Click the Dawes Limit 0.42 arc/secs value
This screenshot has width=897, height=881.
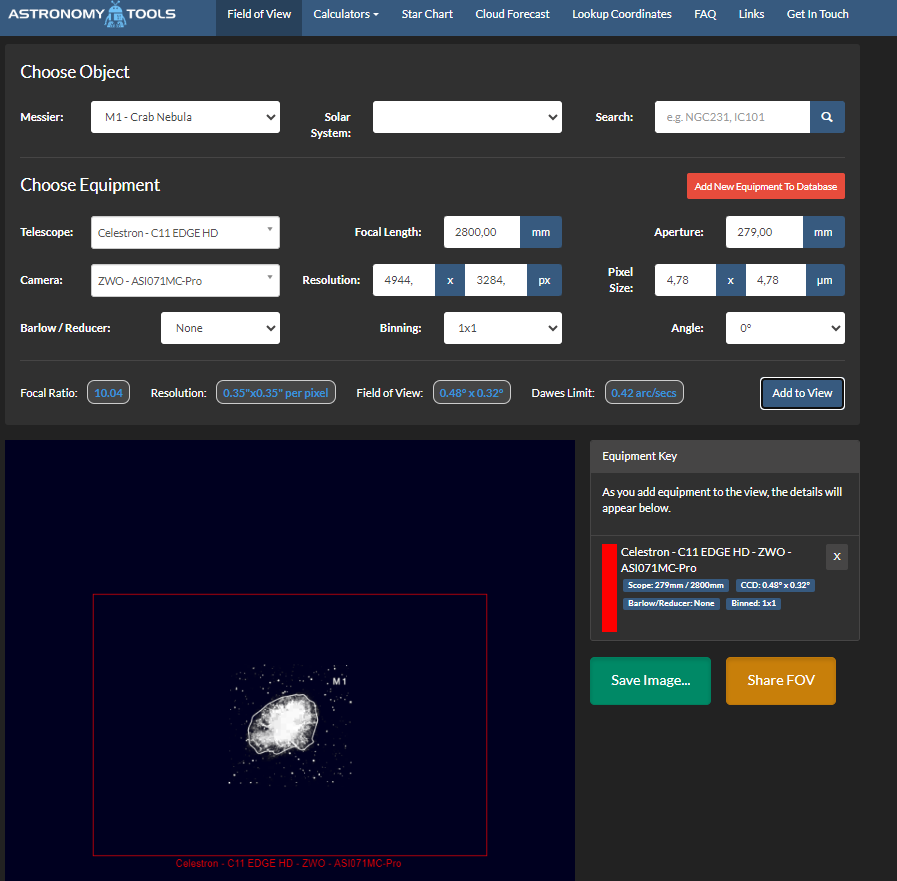(644, 393)
